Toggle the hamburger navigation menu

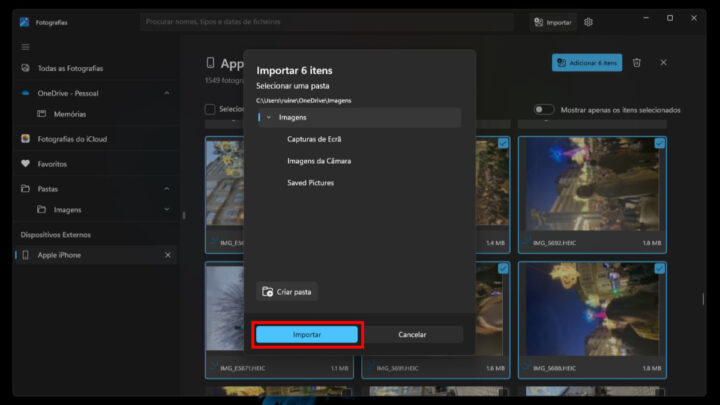[26, 47]
